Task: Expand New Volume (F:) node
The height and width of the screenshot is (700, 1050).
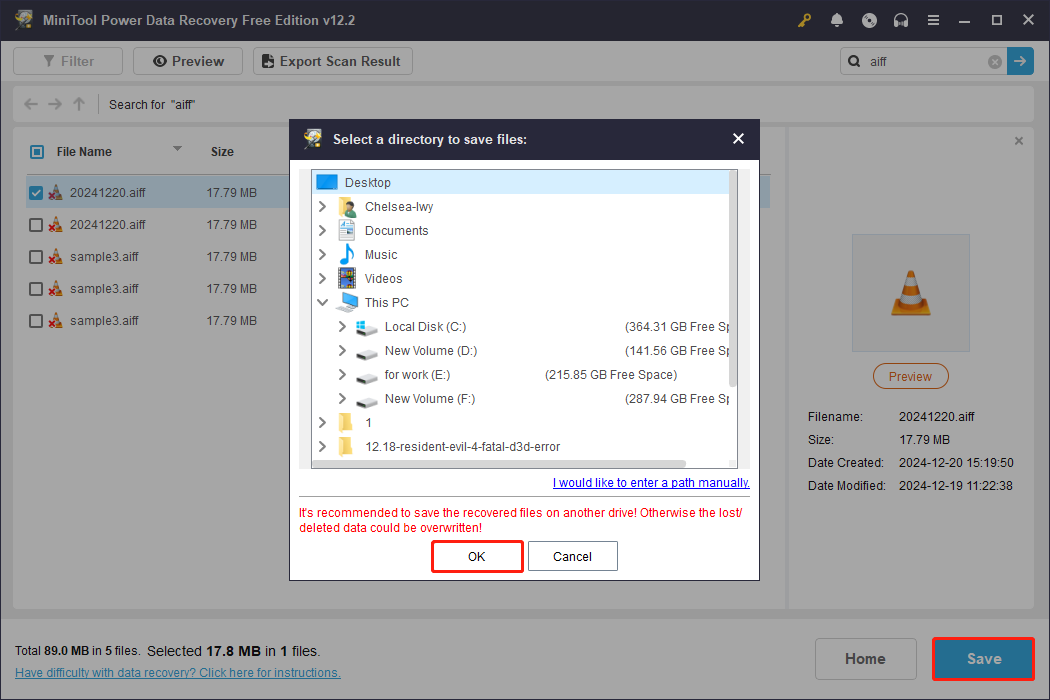Action: click(342, 399)
